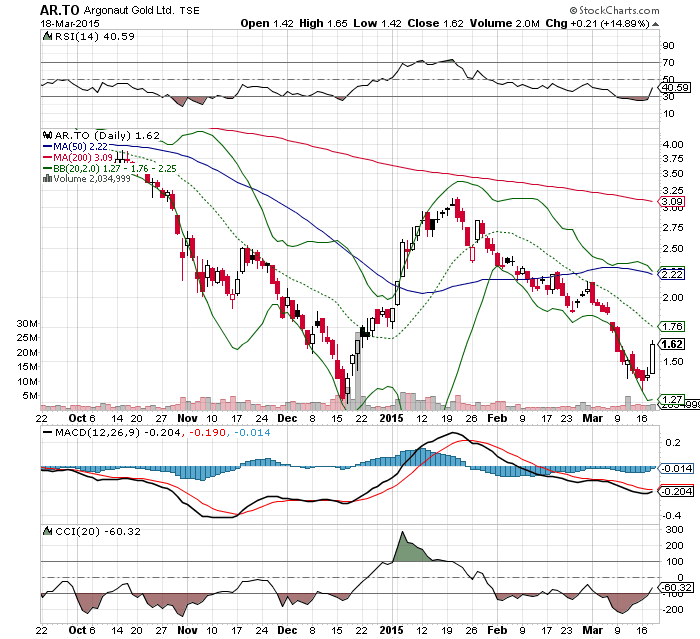
Task: Click the Oct 6 label on bottom axis
Action: click(82, 630)
